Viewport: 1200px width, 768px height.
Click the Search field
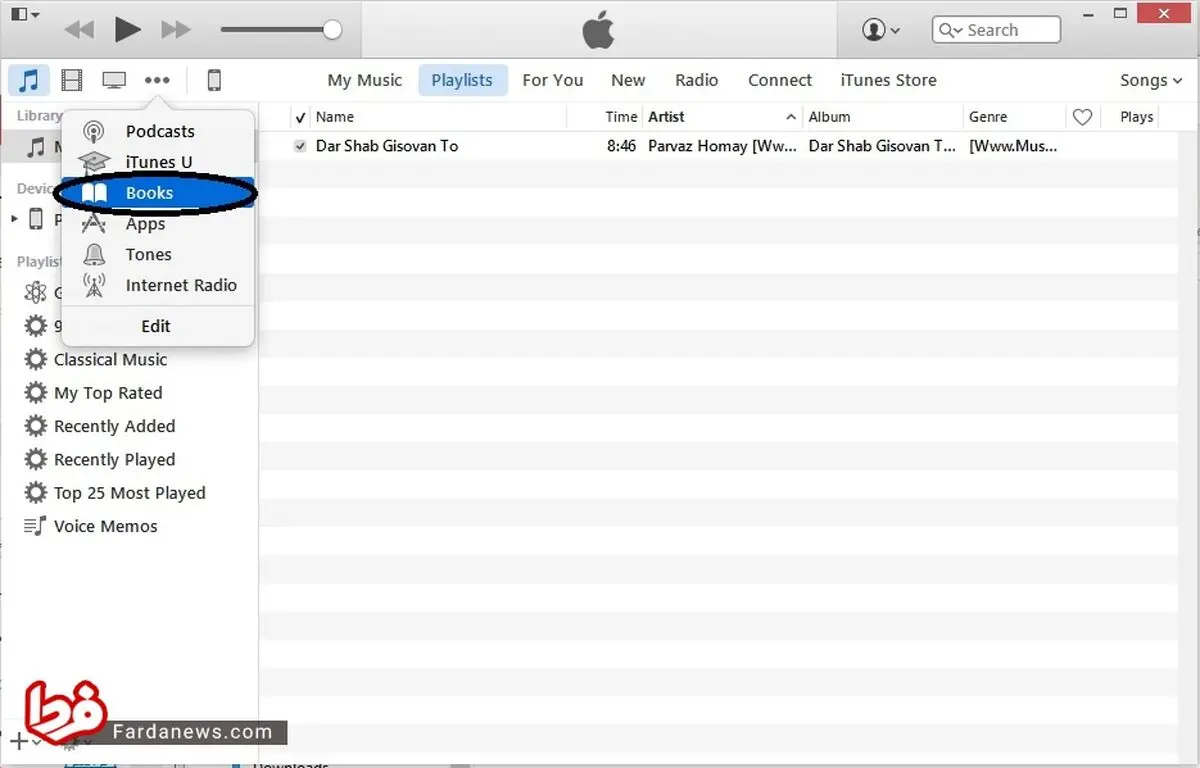pos(996,30)
